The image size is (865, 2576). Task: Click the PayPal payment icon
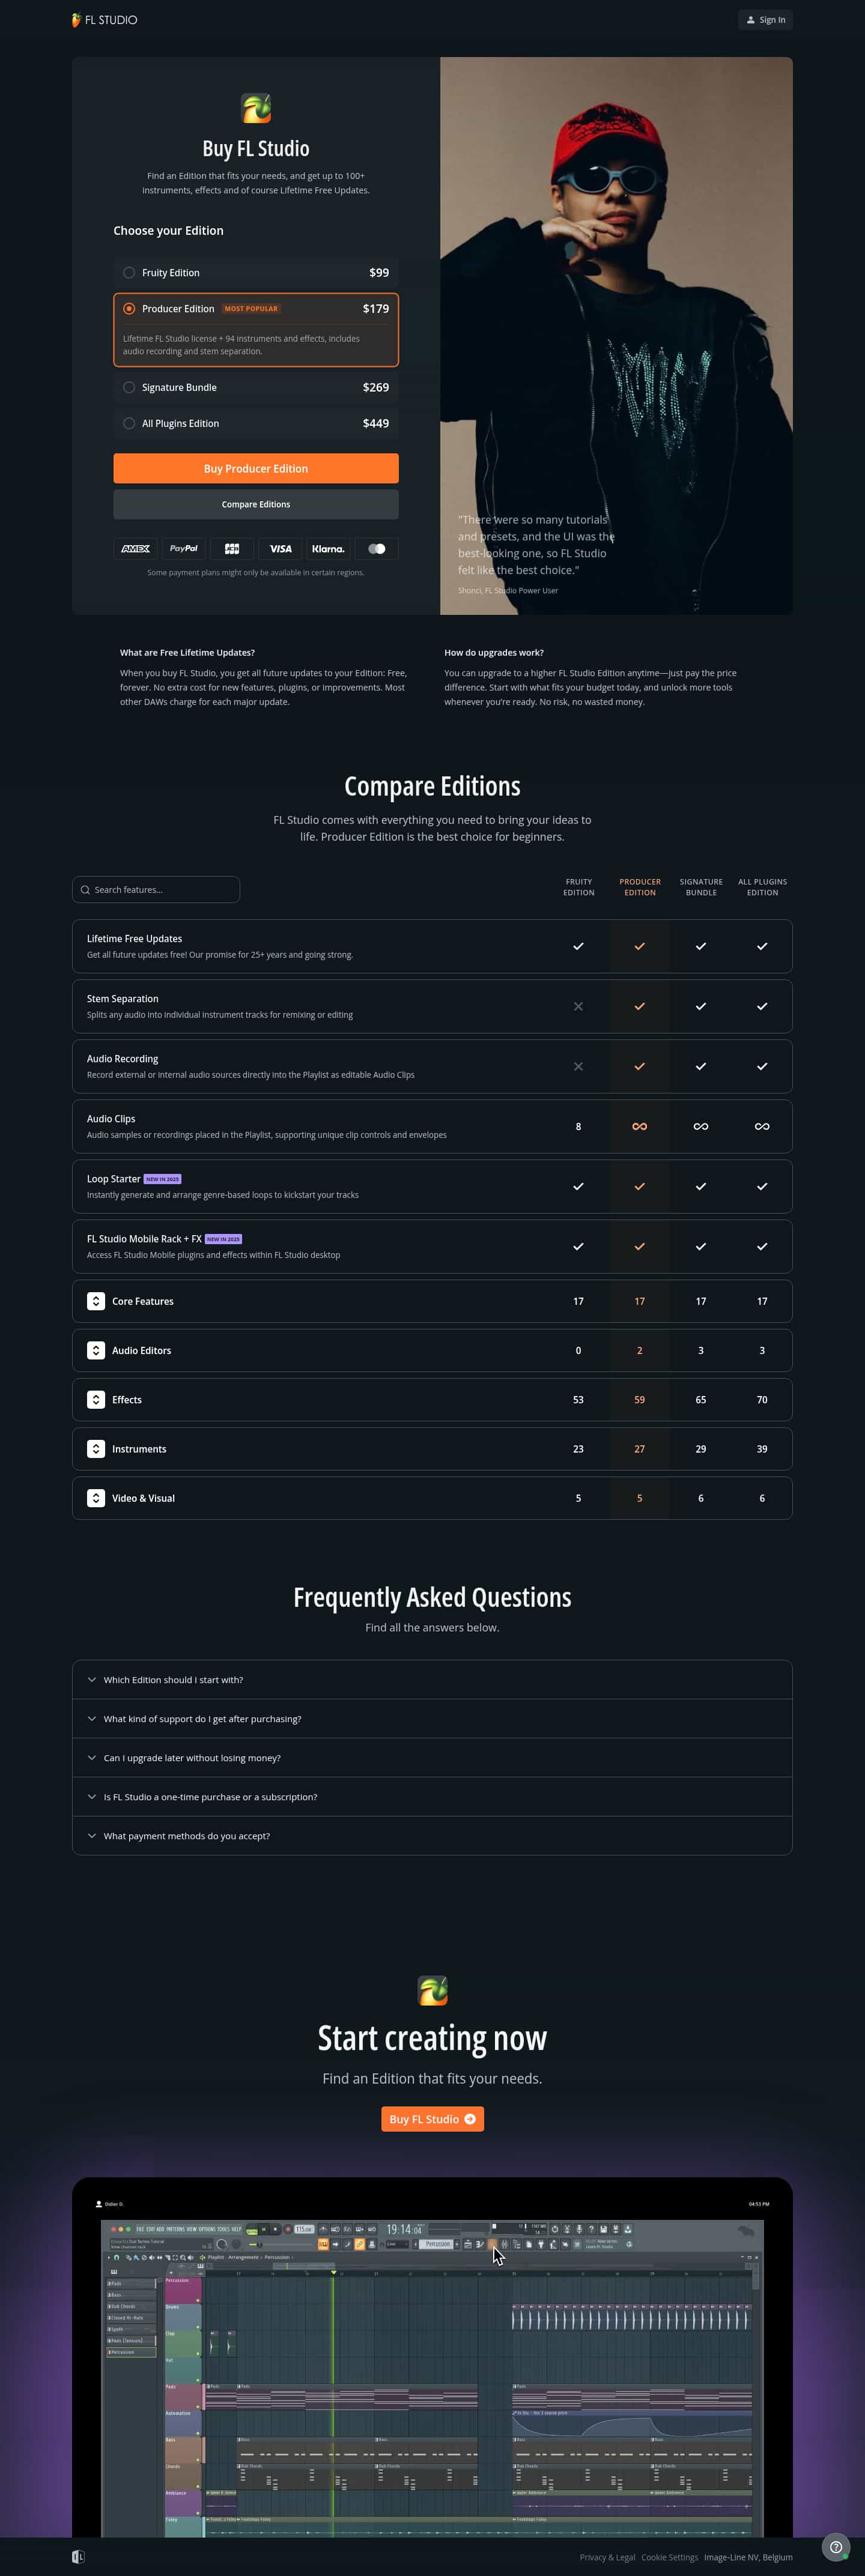184,549
